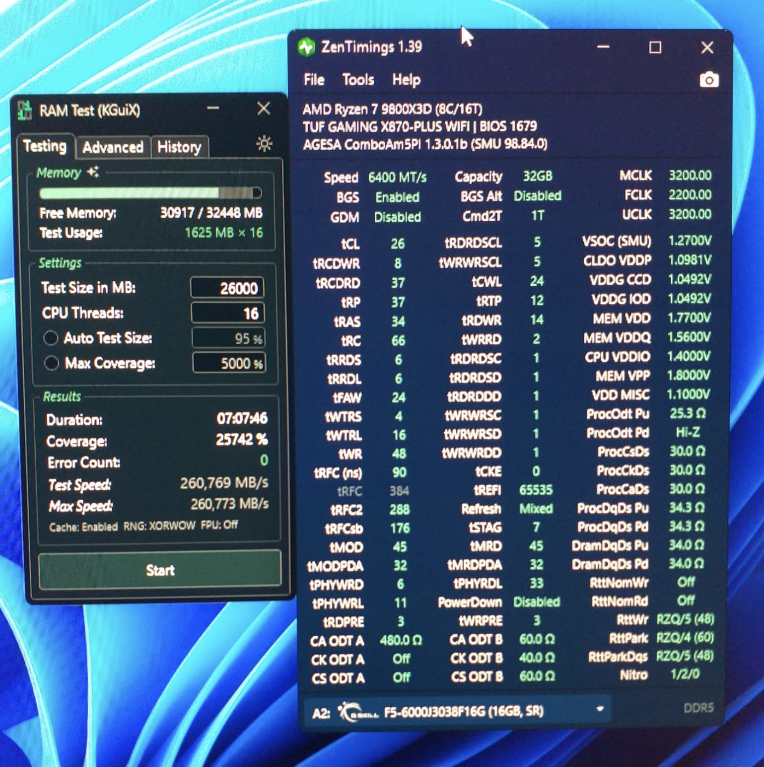Open the Help menu in ZenTimings
Image resolution: width=764 pixels, height=767 pixels.
tap(406, 80)
